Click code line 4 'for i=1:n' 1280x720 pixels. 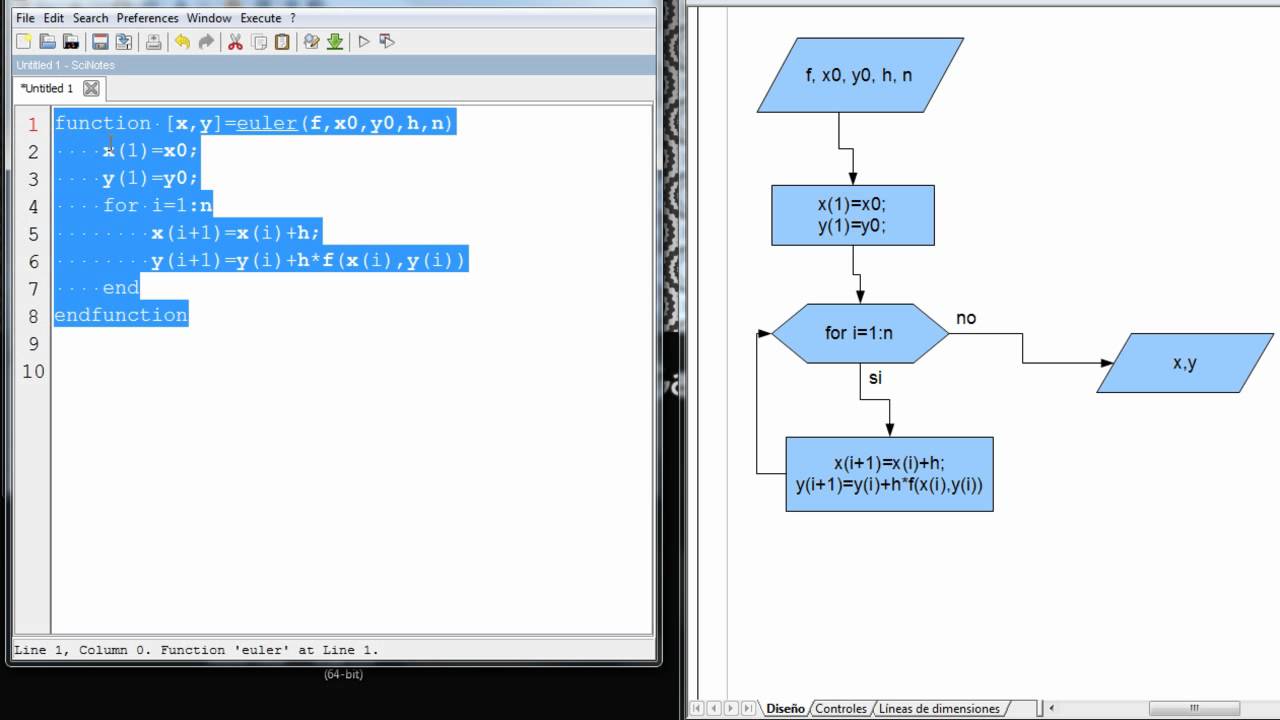(x=158, y=206)
